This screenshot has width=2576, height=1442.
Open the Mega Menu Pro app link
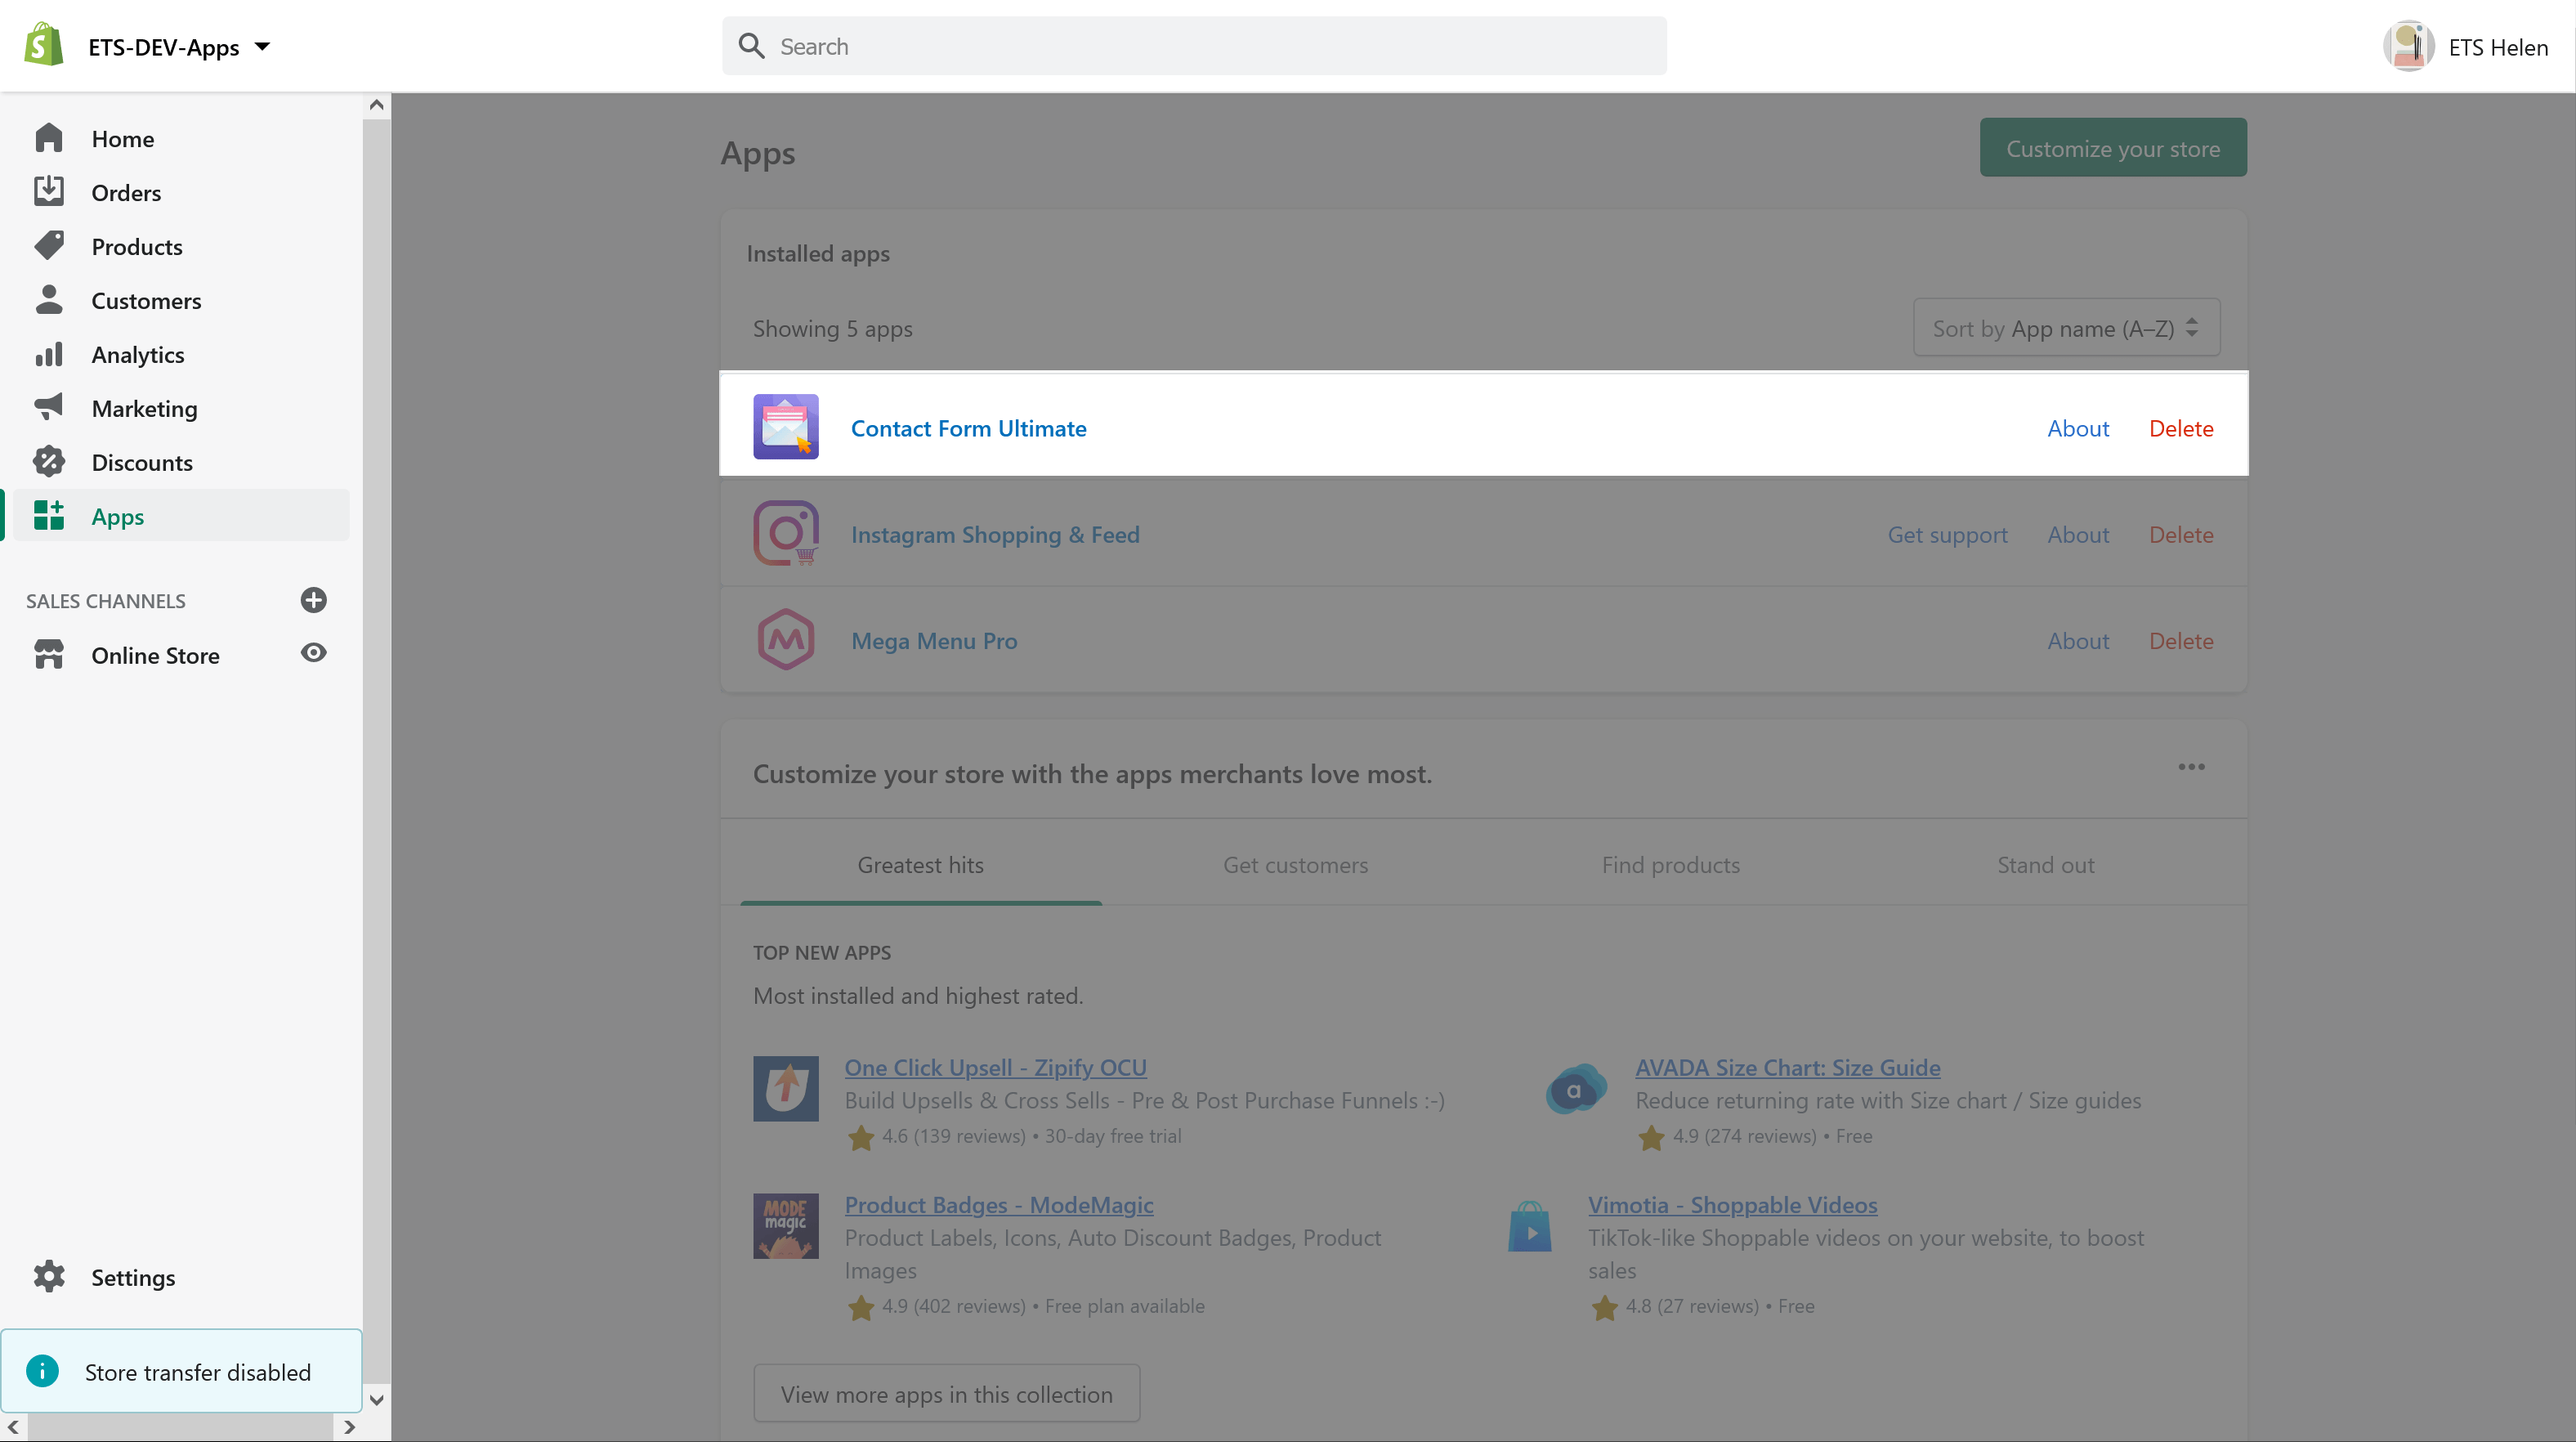(934, 640)
